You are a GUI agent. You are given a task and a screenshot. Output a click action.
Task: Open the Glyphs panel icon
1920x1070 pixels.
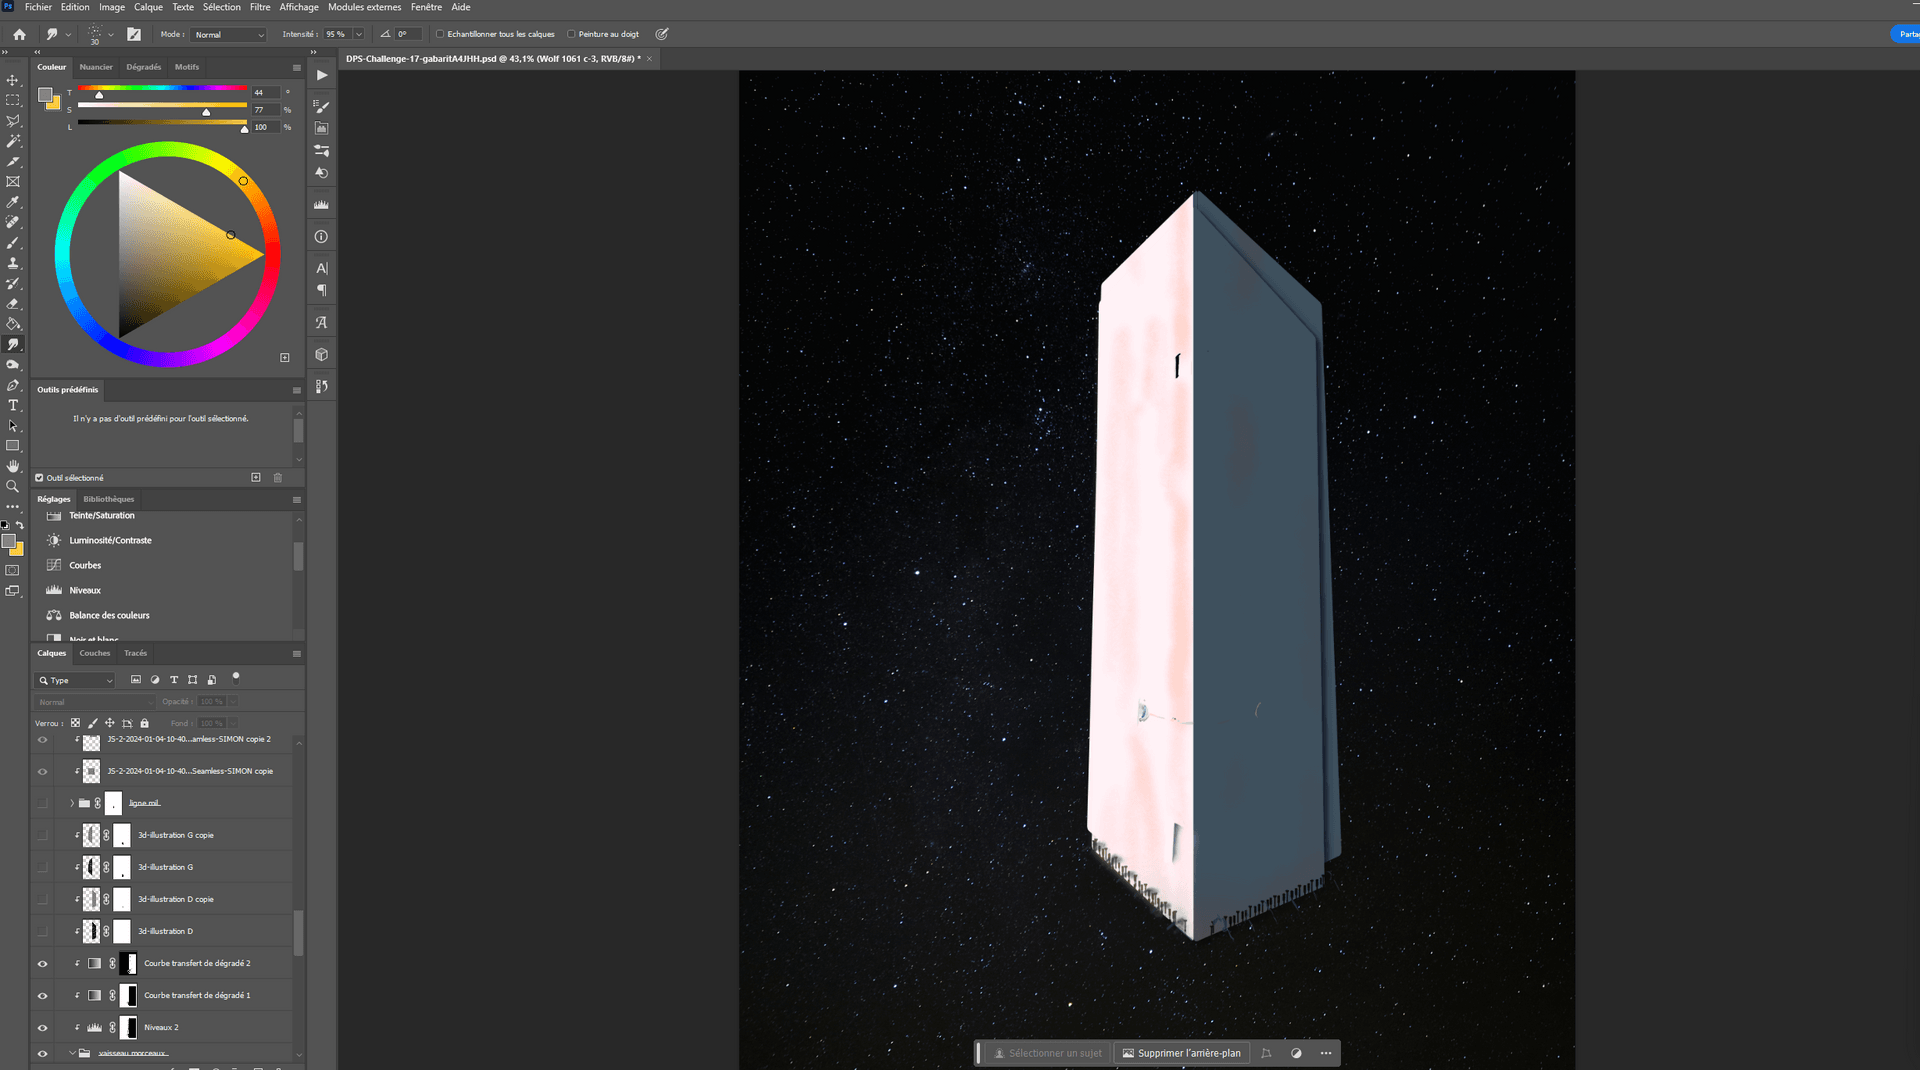tap(322, 323)
